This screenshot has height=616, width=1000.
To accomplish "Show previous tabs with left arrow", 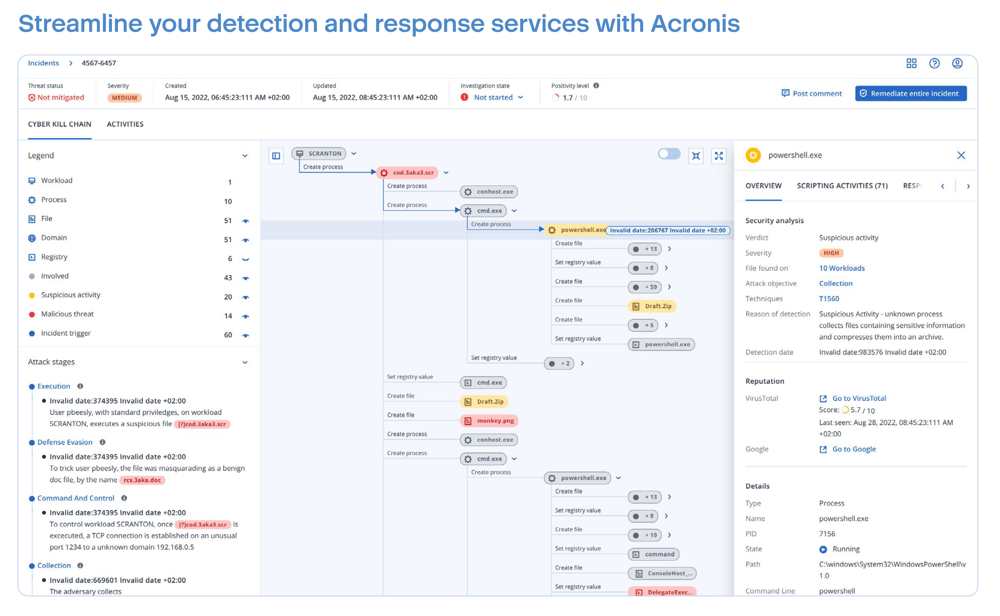I will click(943, 186).
